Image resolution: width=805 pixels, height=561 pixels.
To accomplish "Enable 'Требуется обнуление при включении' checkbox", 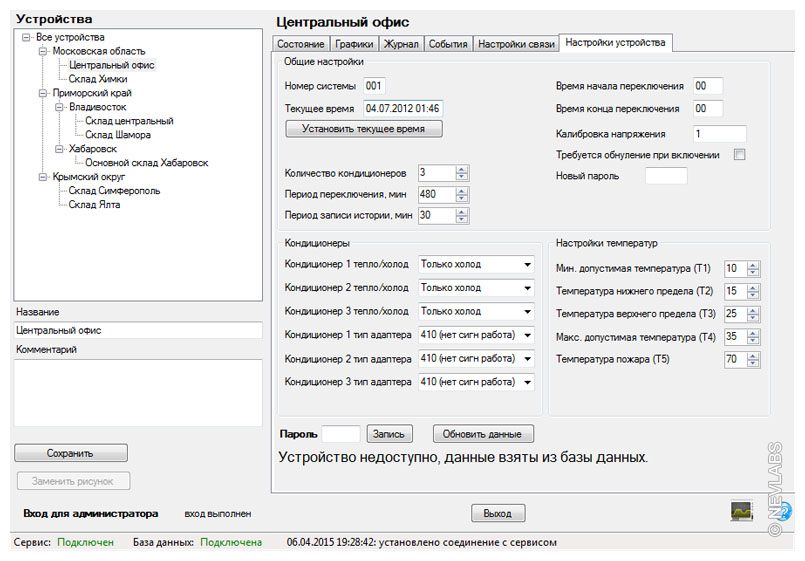I will 740,155.
